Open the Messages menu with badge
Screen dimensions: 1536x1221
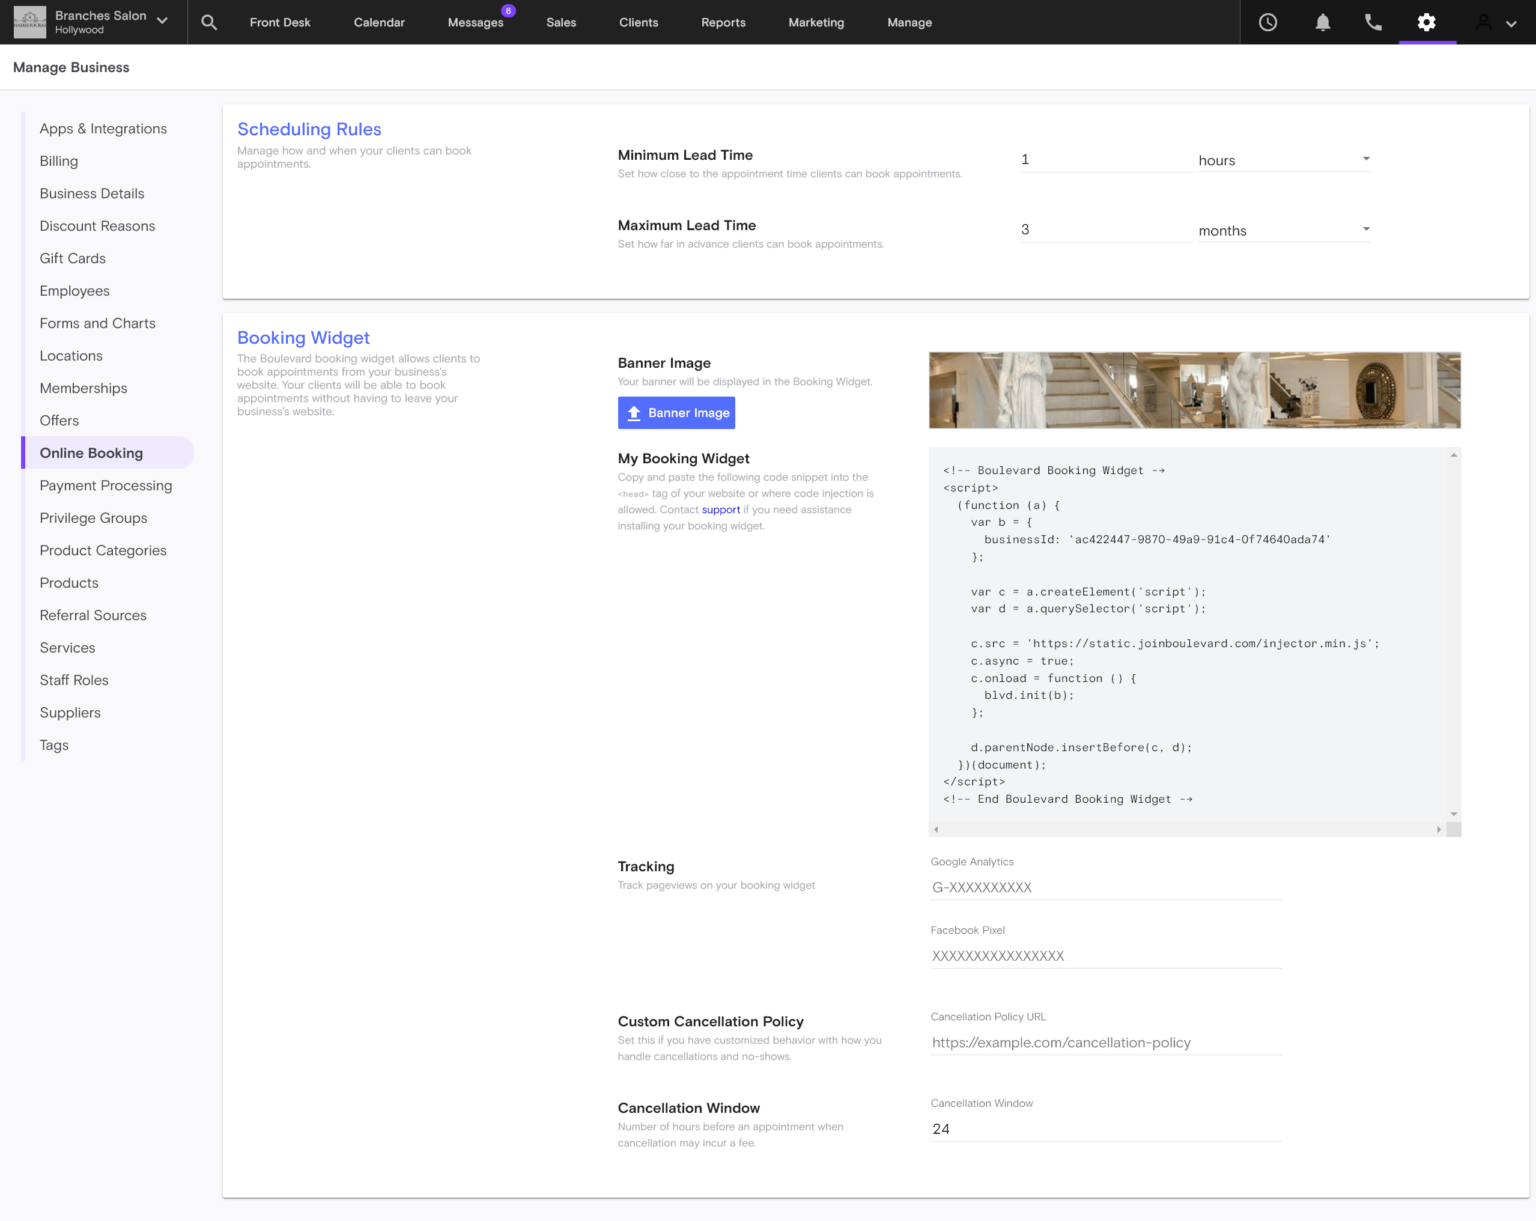tap(476, 21)
